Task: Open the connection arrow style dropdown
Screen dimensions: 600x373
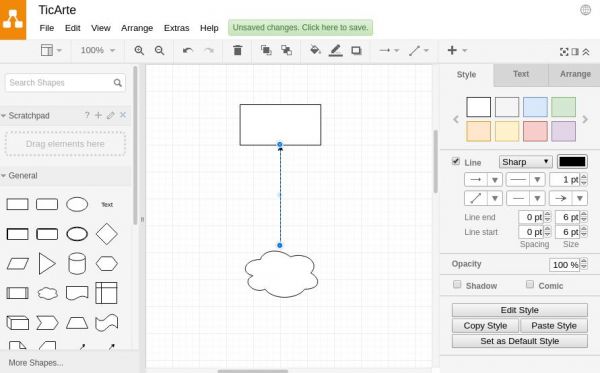Action: [x=389, y=50]
